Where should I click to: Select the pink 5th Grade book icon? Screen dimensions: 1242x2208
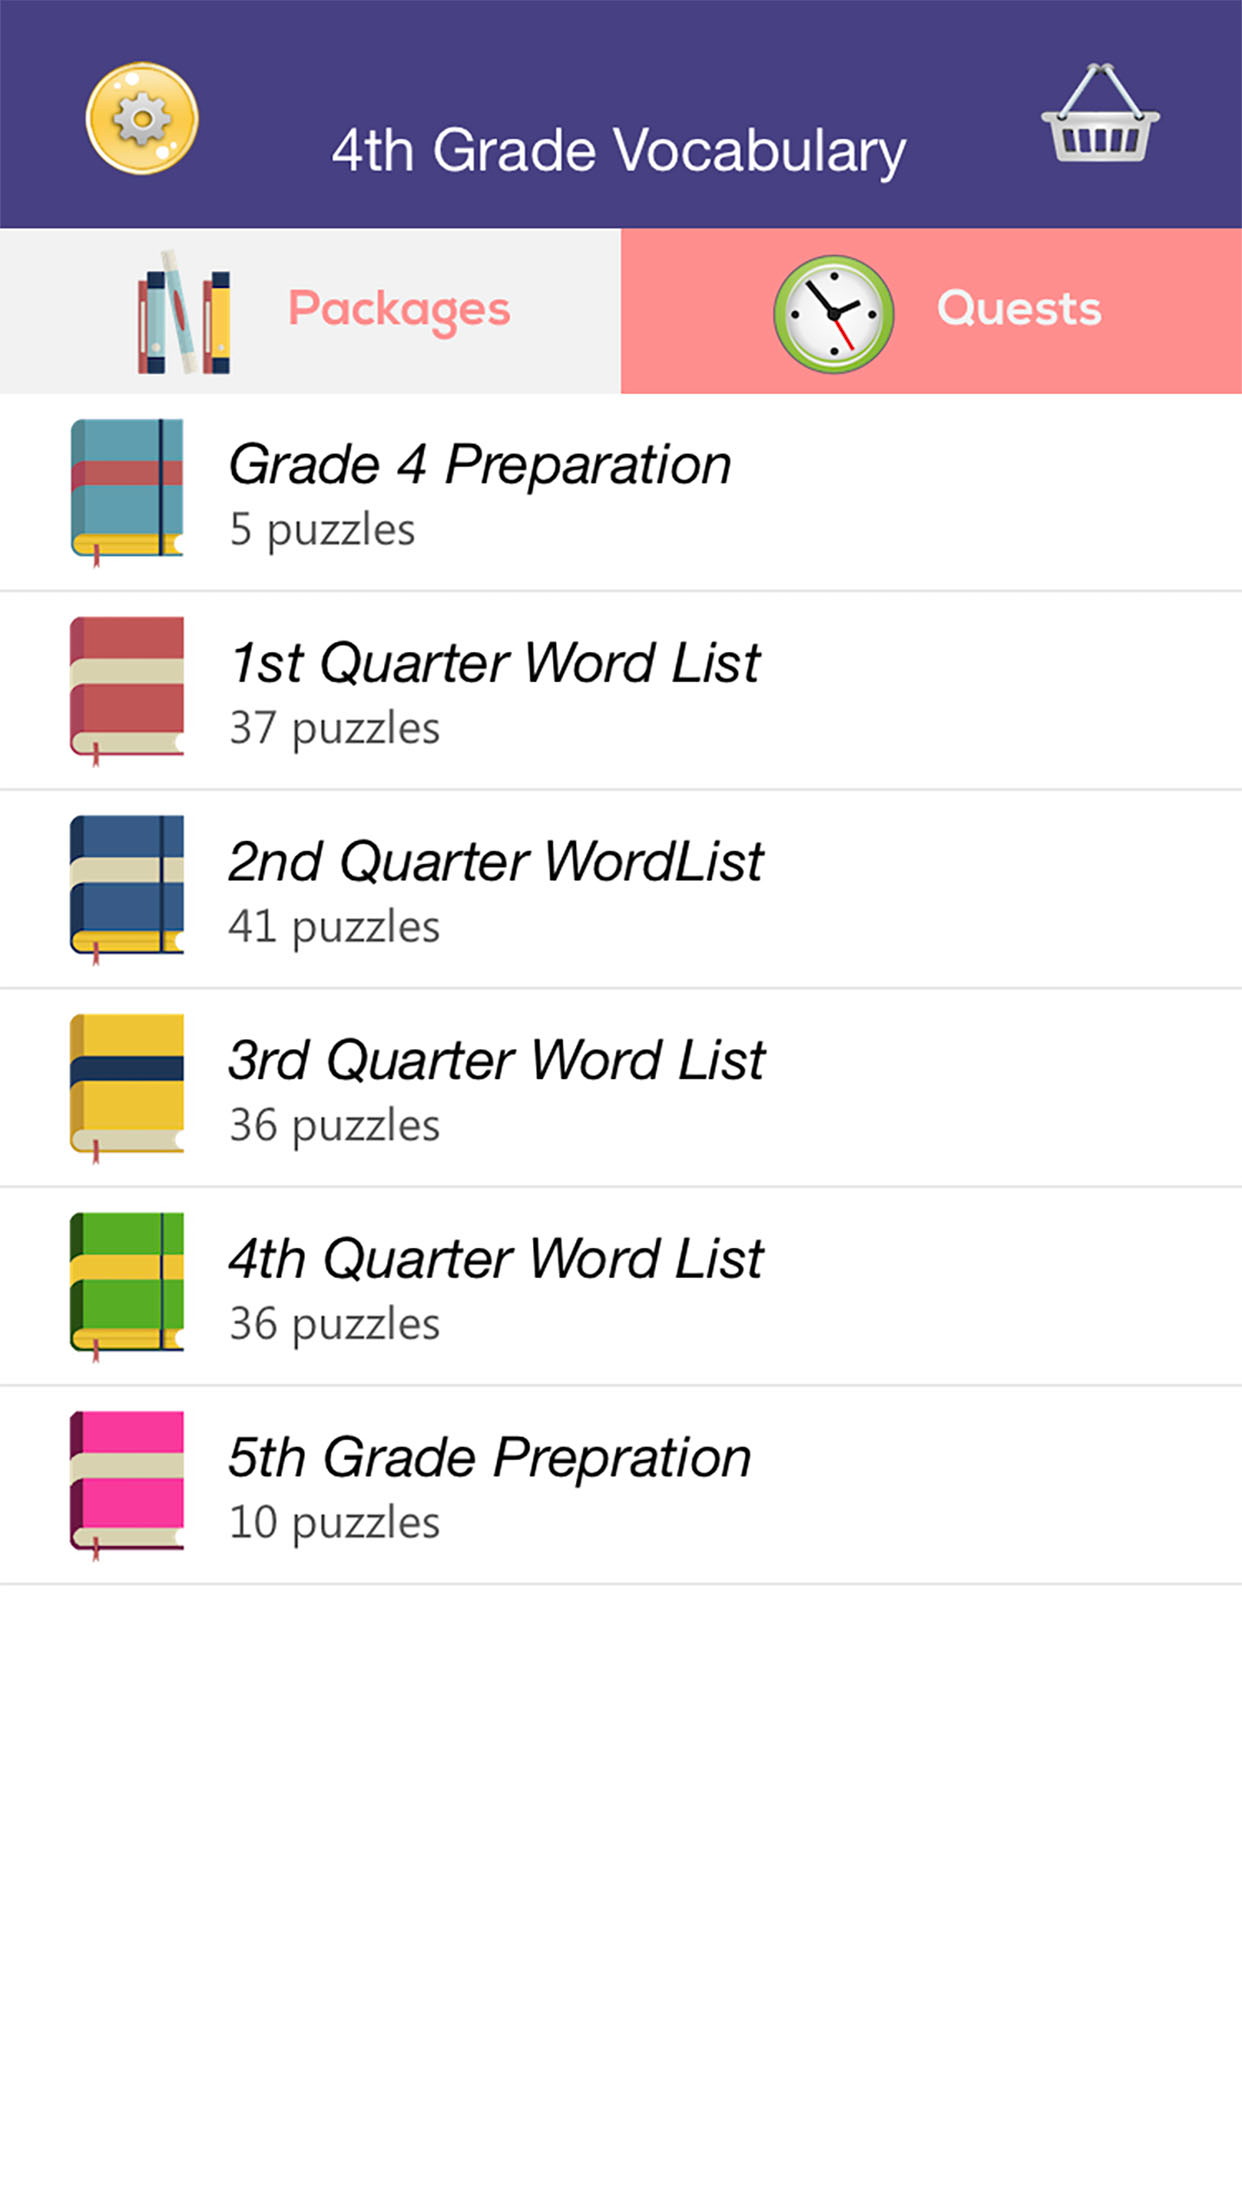[127, 1485]
